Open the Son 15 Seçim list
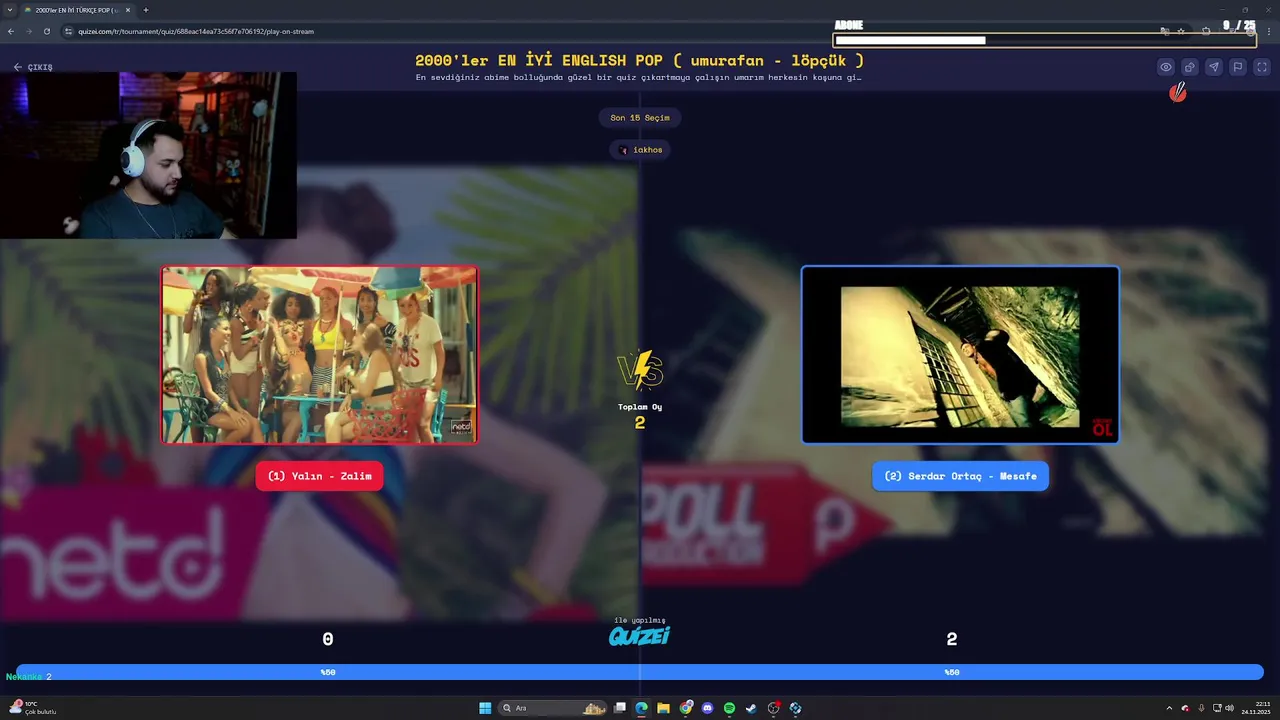The image size is (1280, 720). [640, 118]
